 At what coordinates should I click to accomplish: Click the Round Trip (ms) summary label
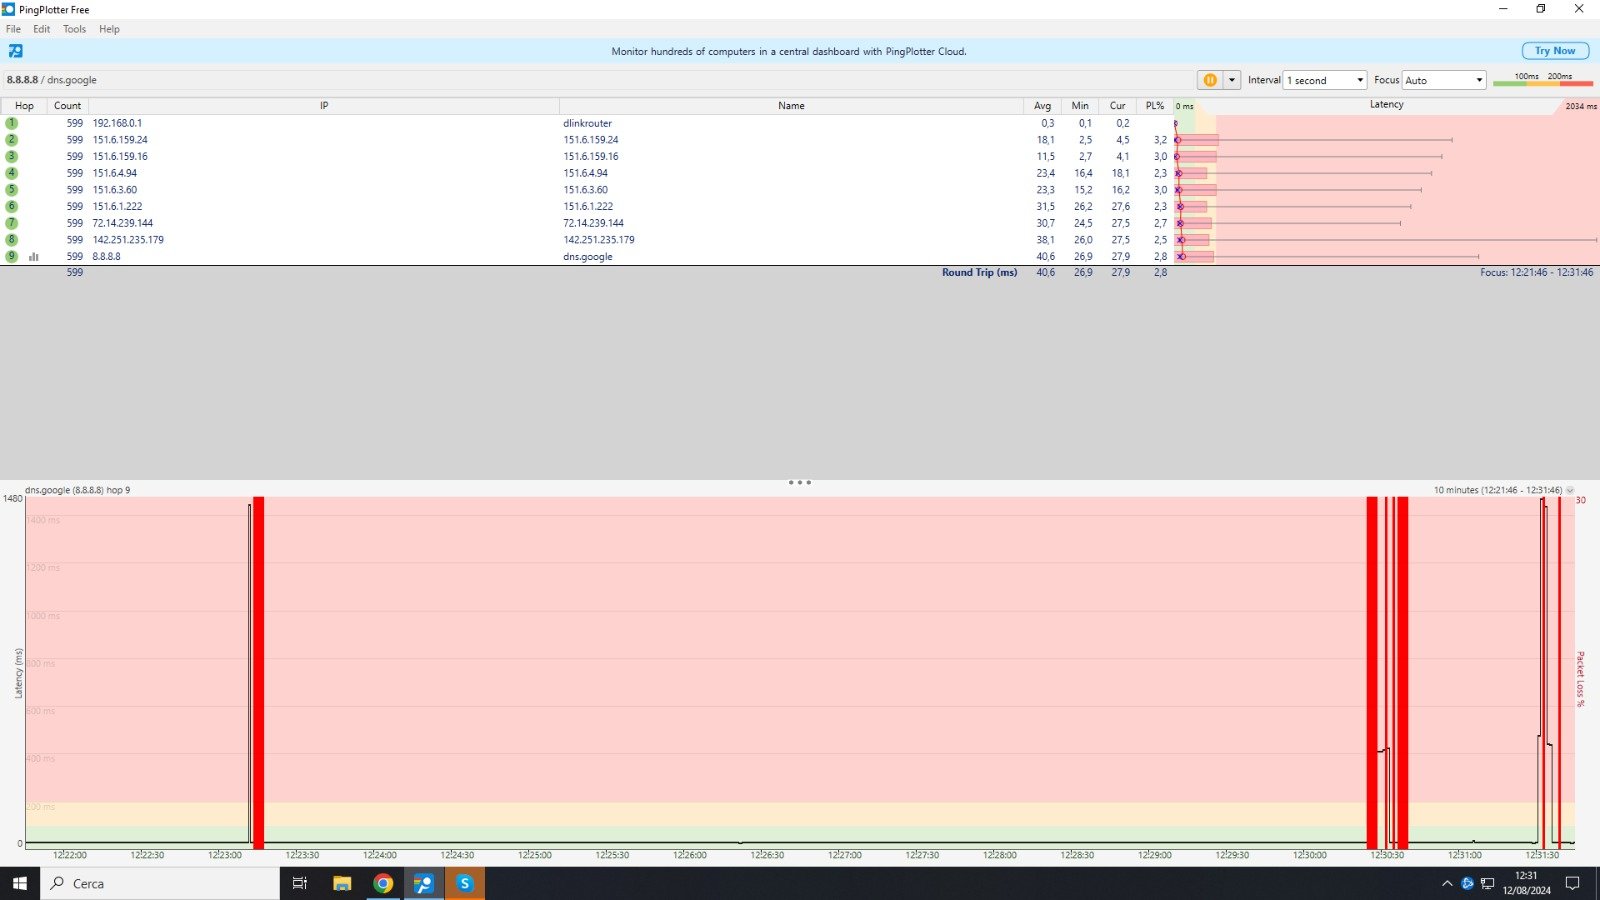click(x=979, y=272)
